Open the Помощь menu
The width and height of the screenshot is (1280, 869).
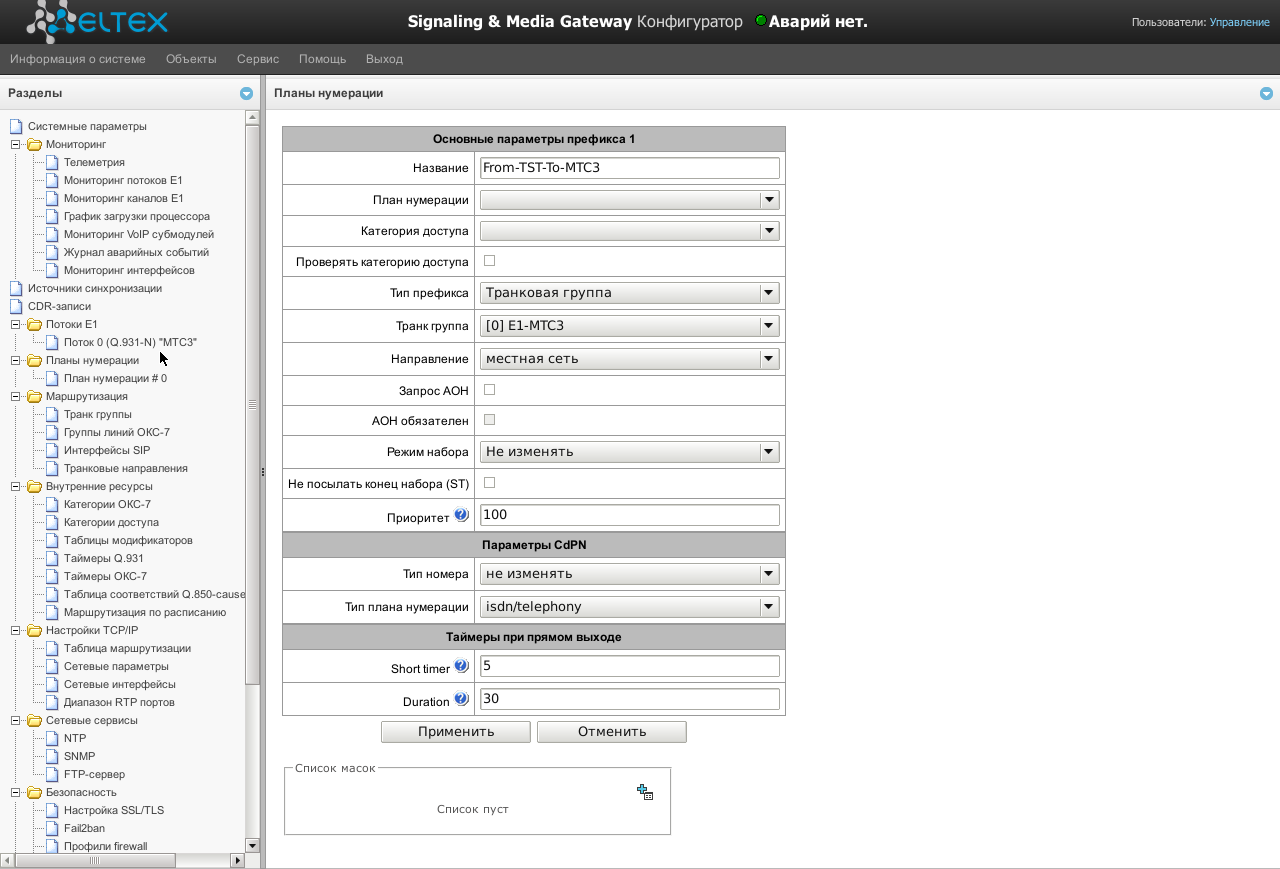click(322, 59)
